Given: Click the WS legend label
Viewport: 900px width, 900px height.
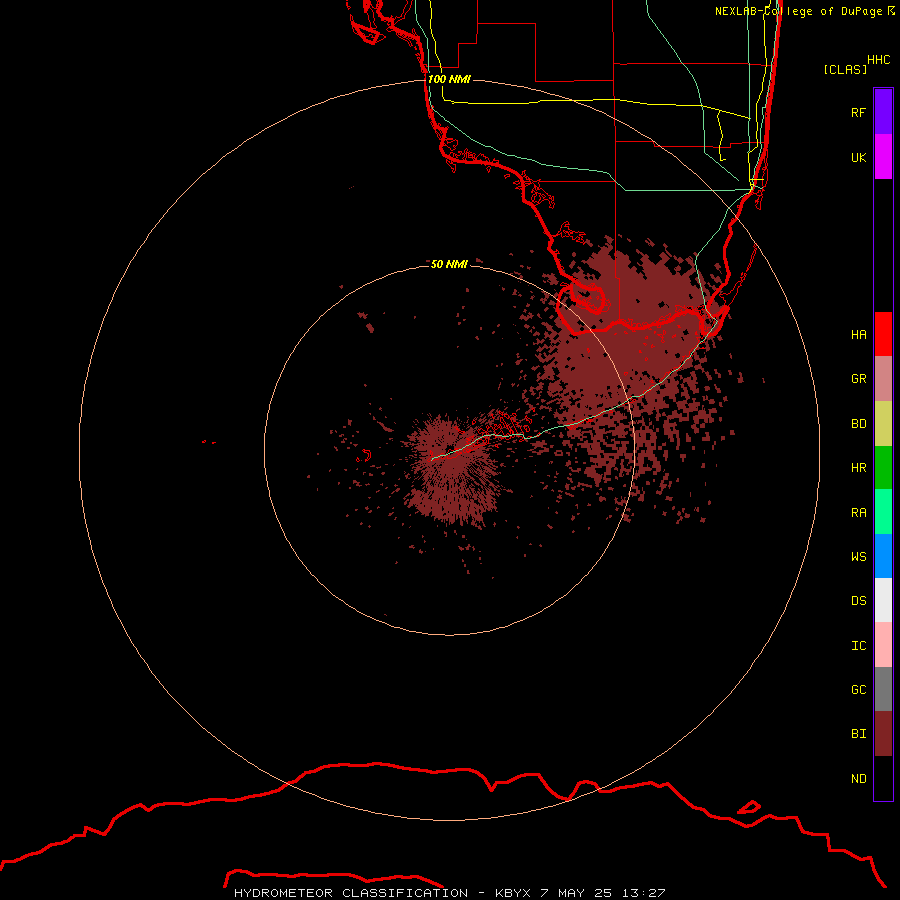Looking at the screenshot, I should (859, 556).
